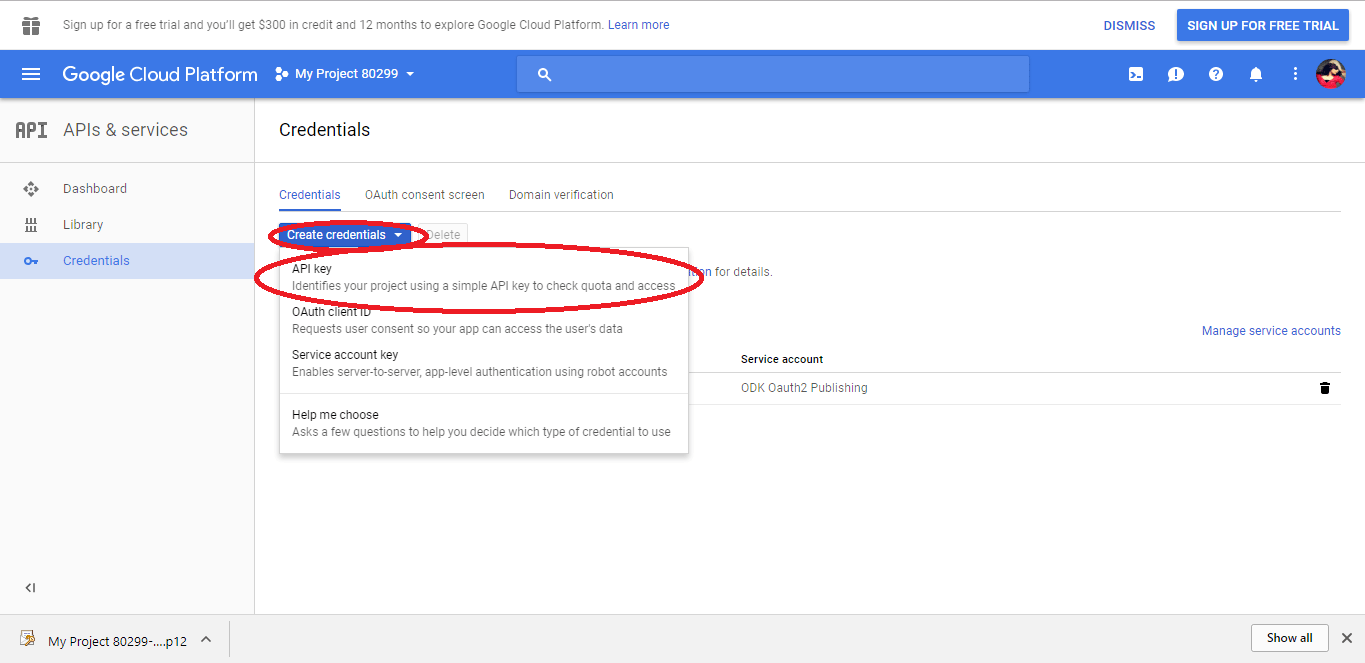1365x663 pixels.
Task: Click Show all downloads button
Action: (x=1290, y=638)
